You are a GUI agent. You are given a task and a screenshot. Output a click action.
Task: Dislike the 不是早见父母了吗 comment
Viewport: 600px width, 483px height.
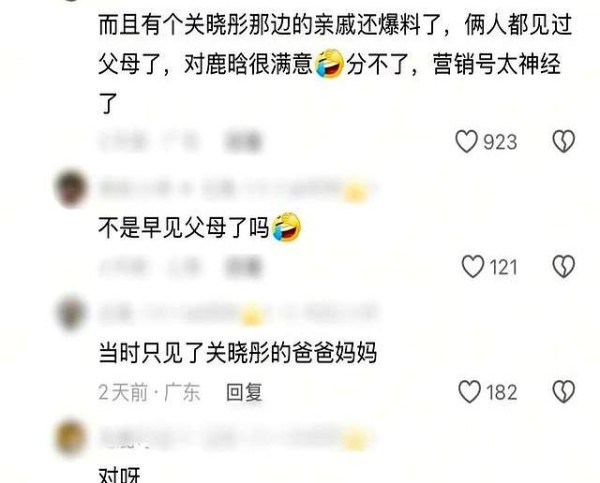(x=564, y=266)
